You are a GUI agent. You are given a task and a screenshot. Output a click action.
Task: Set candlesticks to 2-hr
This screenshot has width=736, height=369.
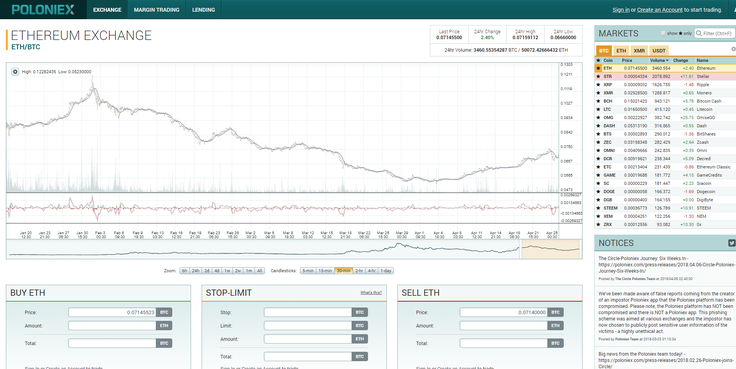pyautogui.click(x=359, y=271)
